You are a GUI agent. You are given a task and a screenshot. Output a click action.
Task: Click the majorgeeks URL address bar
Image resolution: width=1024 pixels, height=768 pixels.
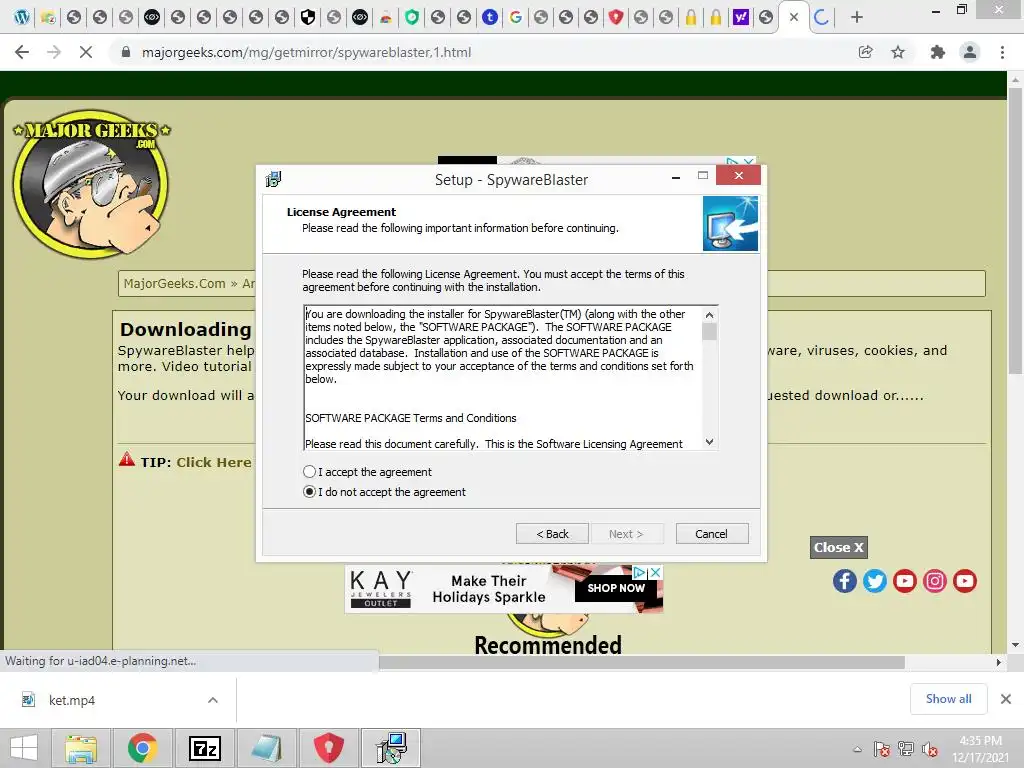click(x=306, y=52)
